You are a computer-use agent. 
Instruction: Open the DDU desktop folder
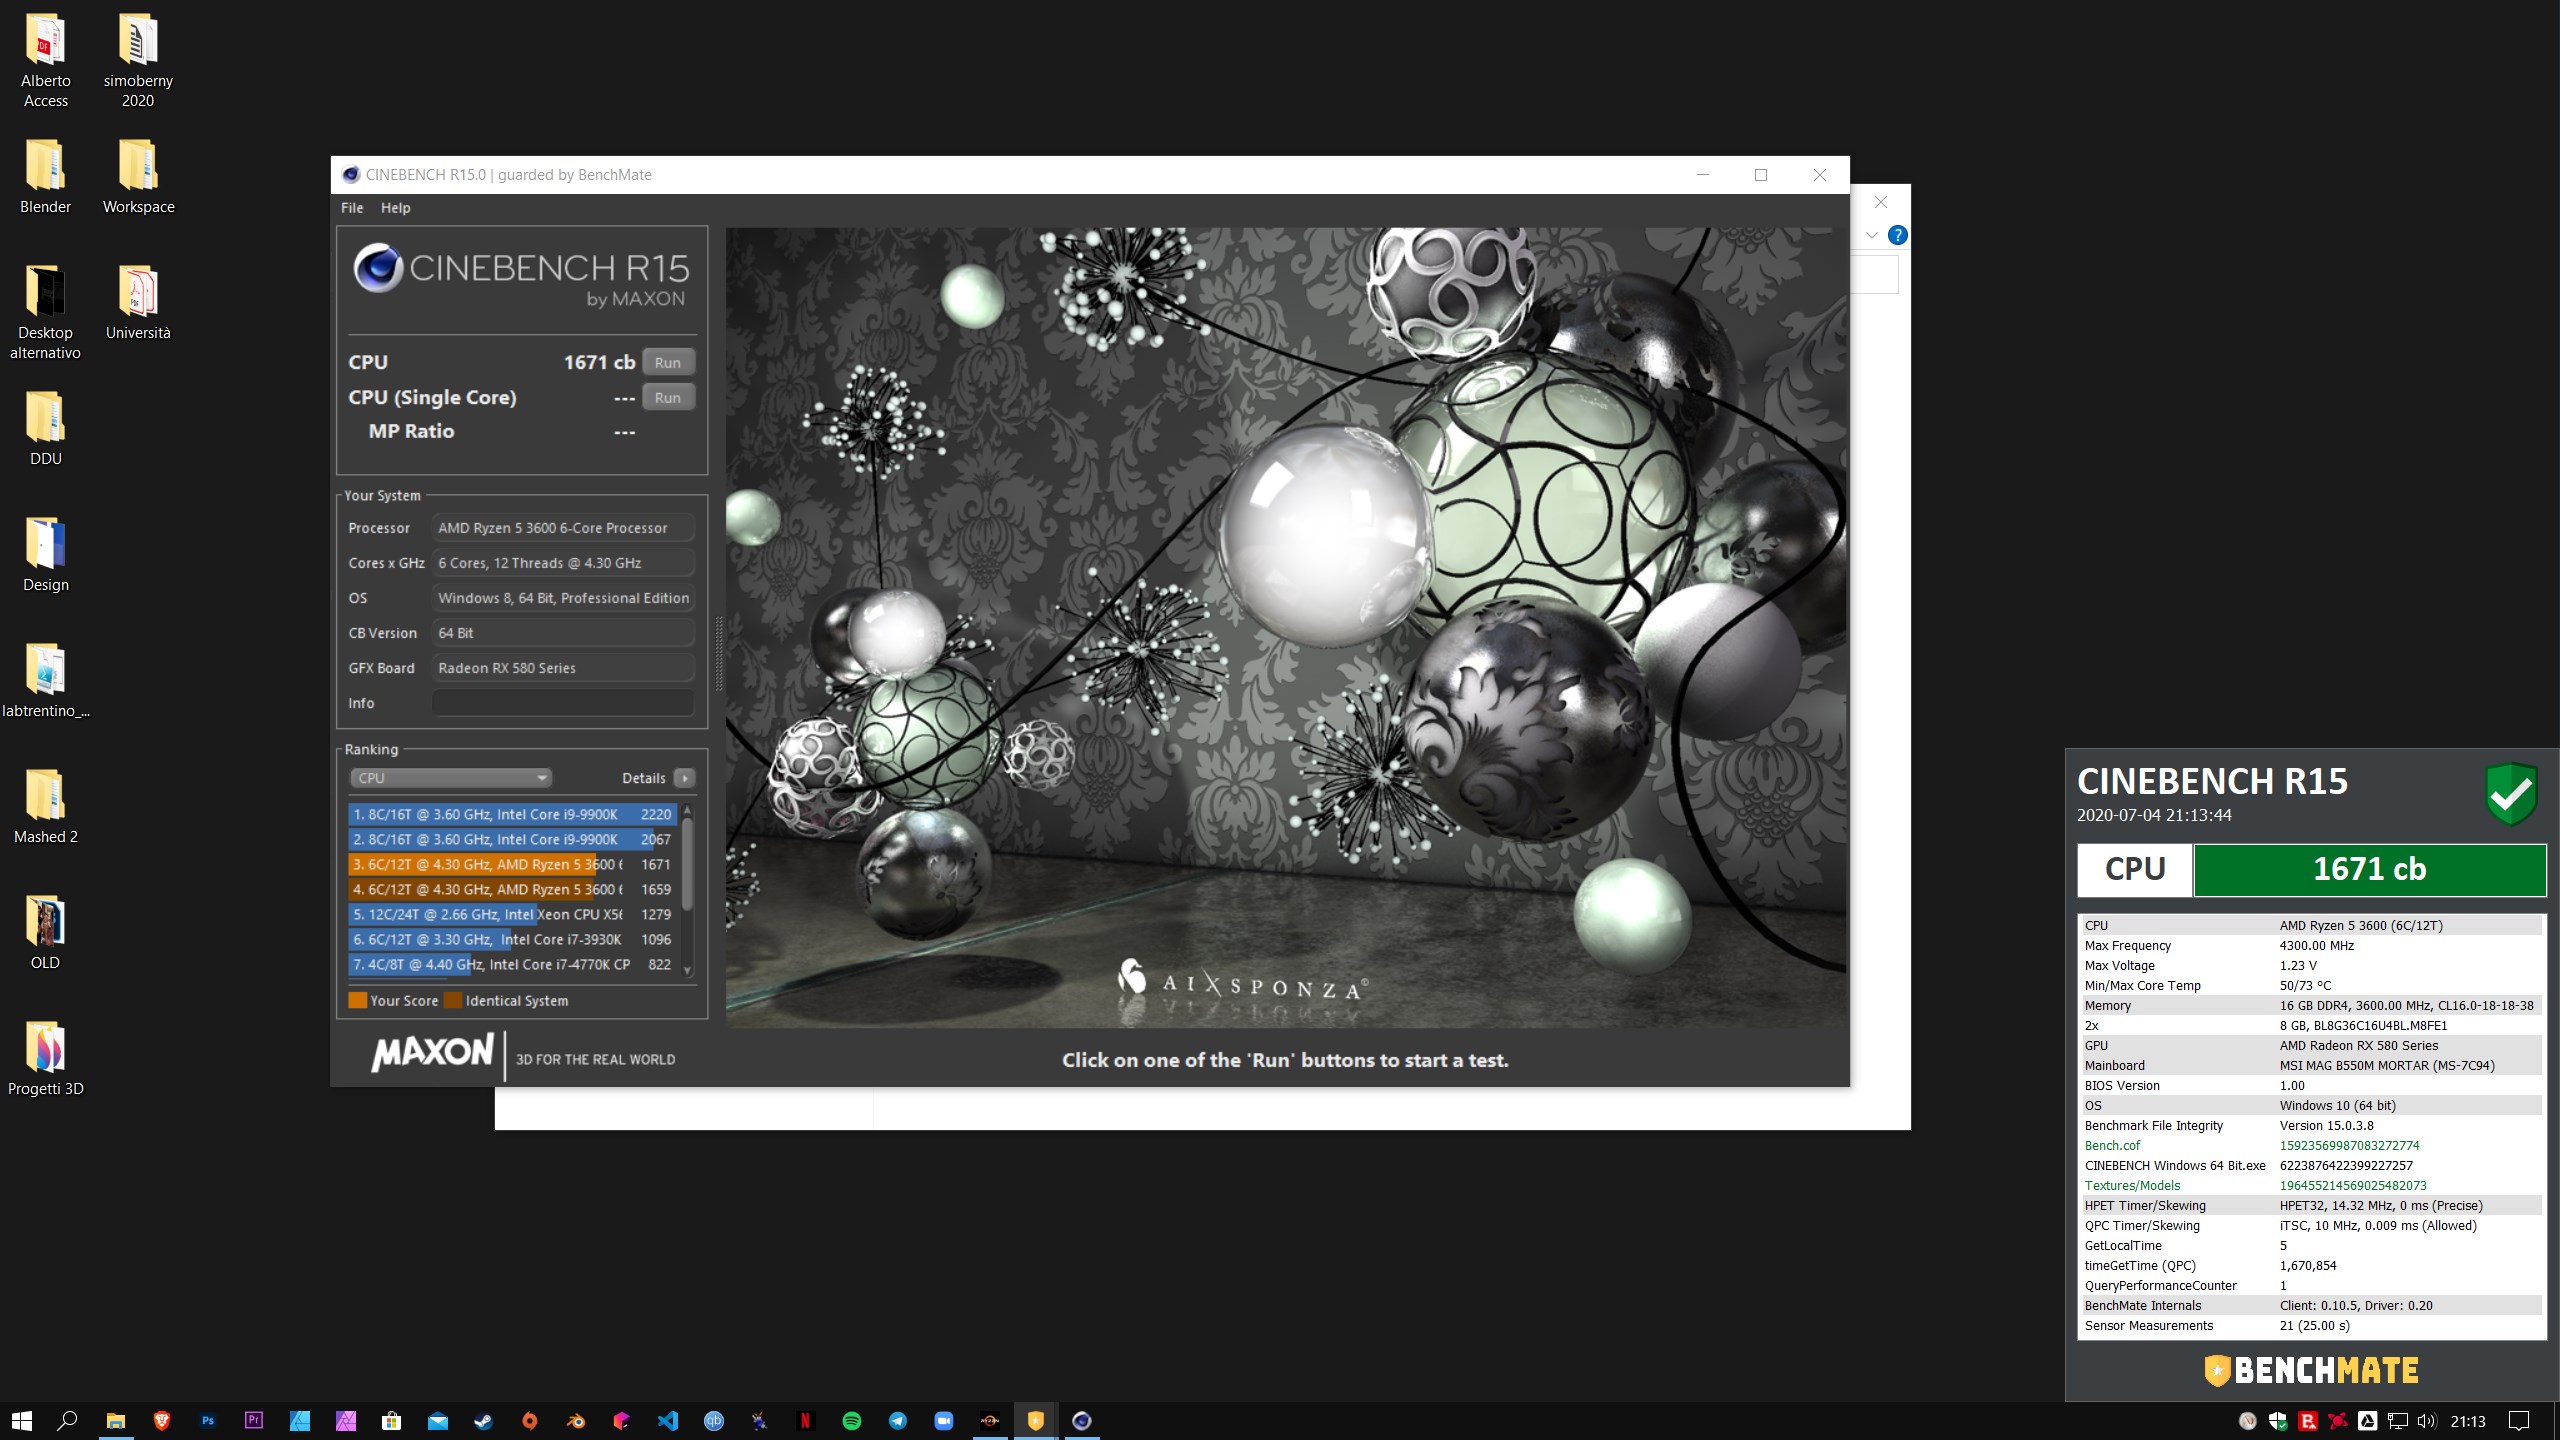click(45, 429)
